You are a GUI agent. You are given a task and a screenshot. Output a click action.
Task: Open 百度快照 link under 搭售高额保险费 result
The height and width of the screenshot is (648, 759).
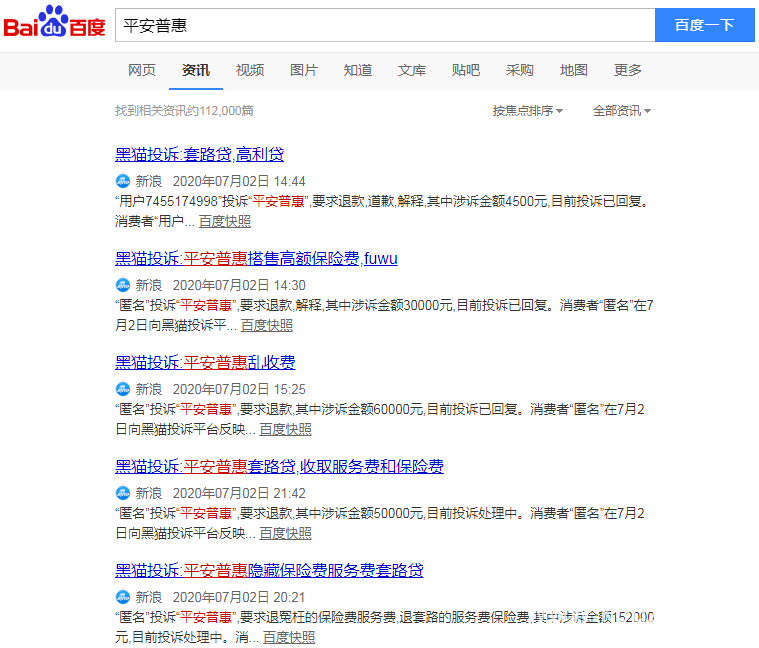(266, 325)
